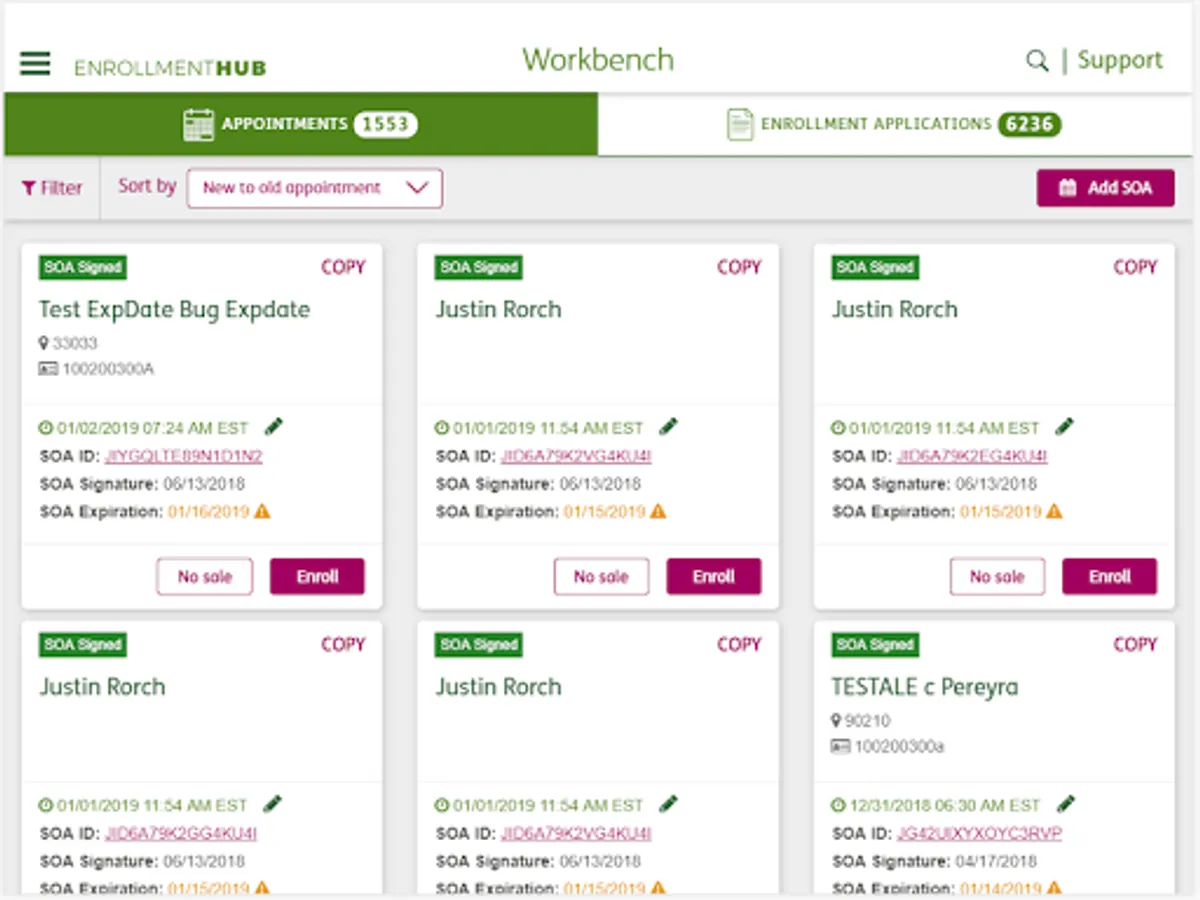Click warning icon next to 01/16/2019 expiration

(262, 511)
